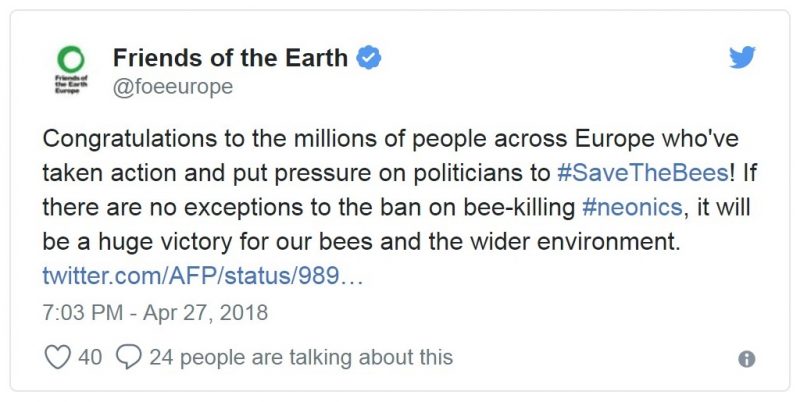
Task: Like the tweet with the heart icon
Action: [x=57, y=357]
